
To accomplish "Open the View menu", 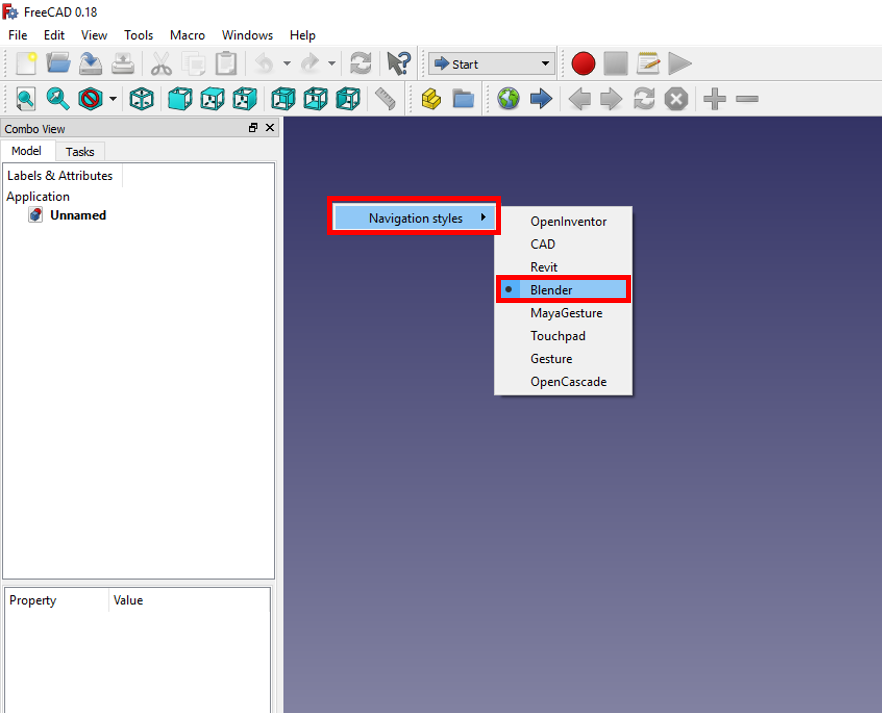I will coord(94,35).
